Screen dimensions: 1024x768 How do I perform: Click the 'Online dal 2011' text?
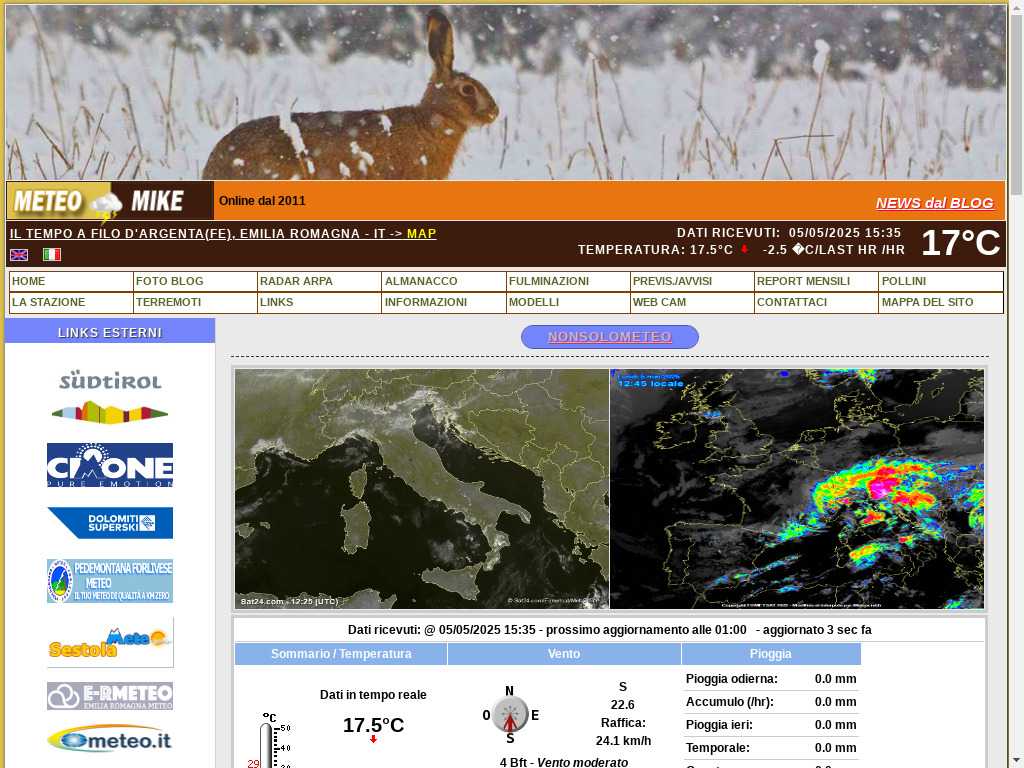(x=262, y=201)
